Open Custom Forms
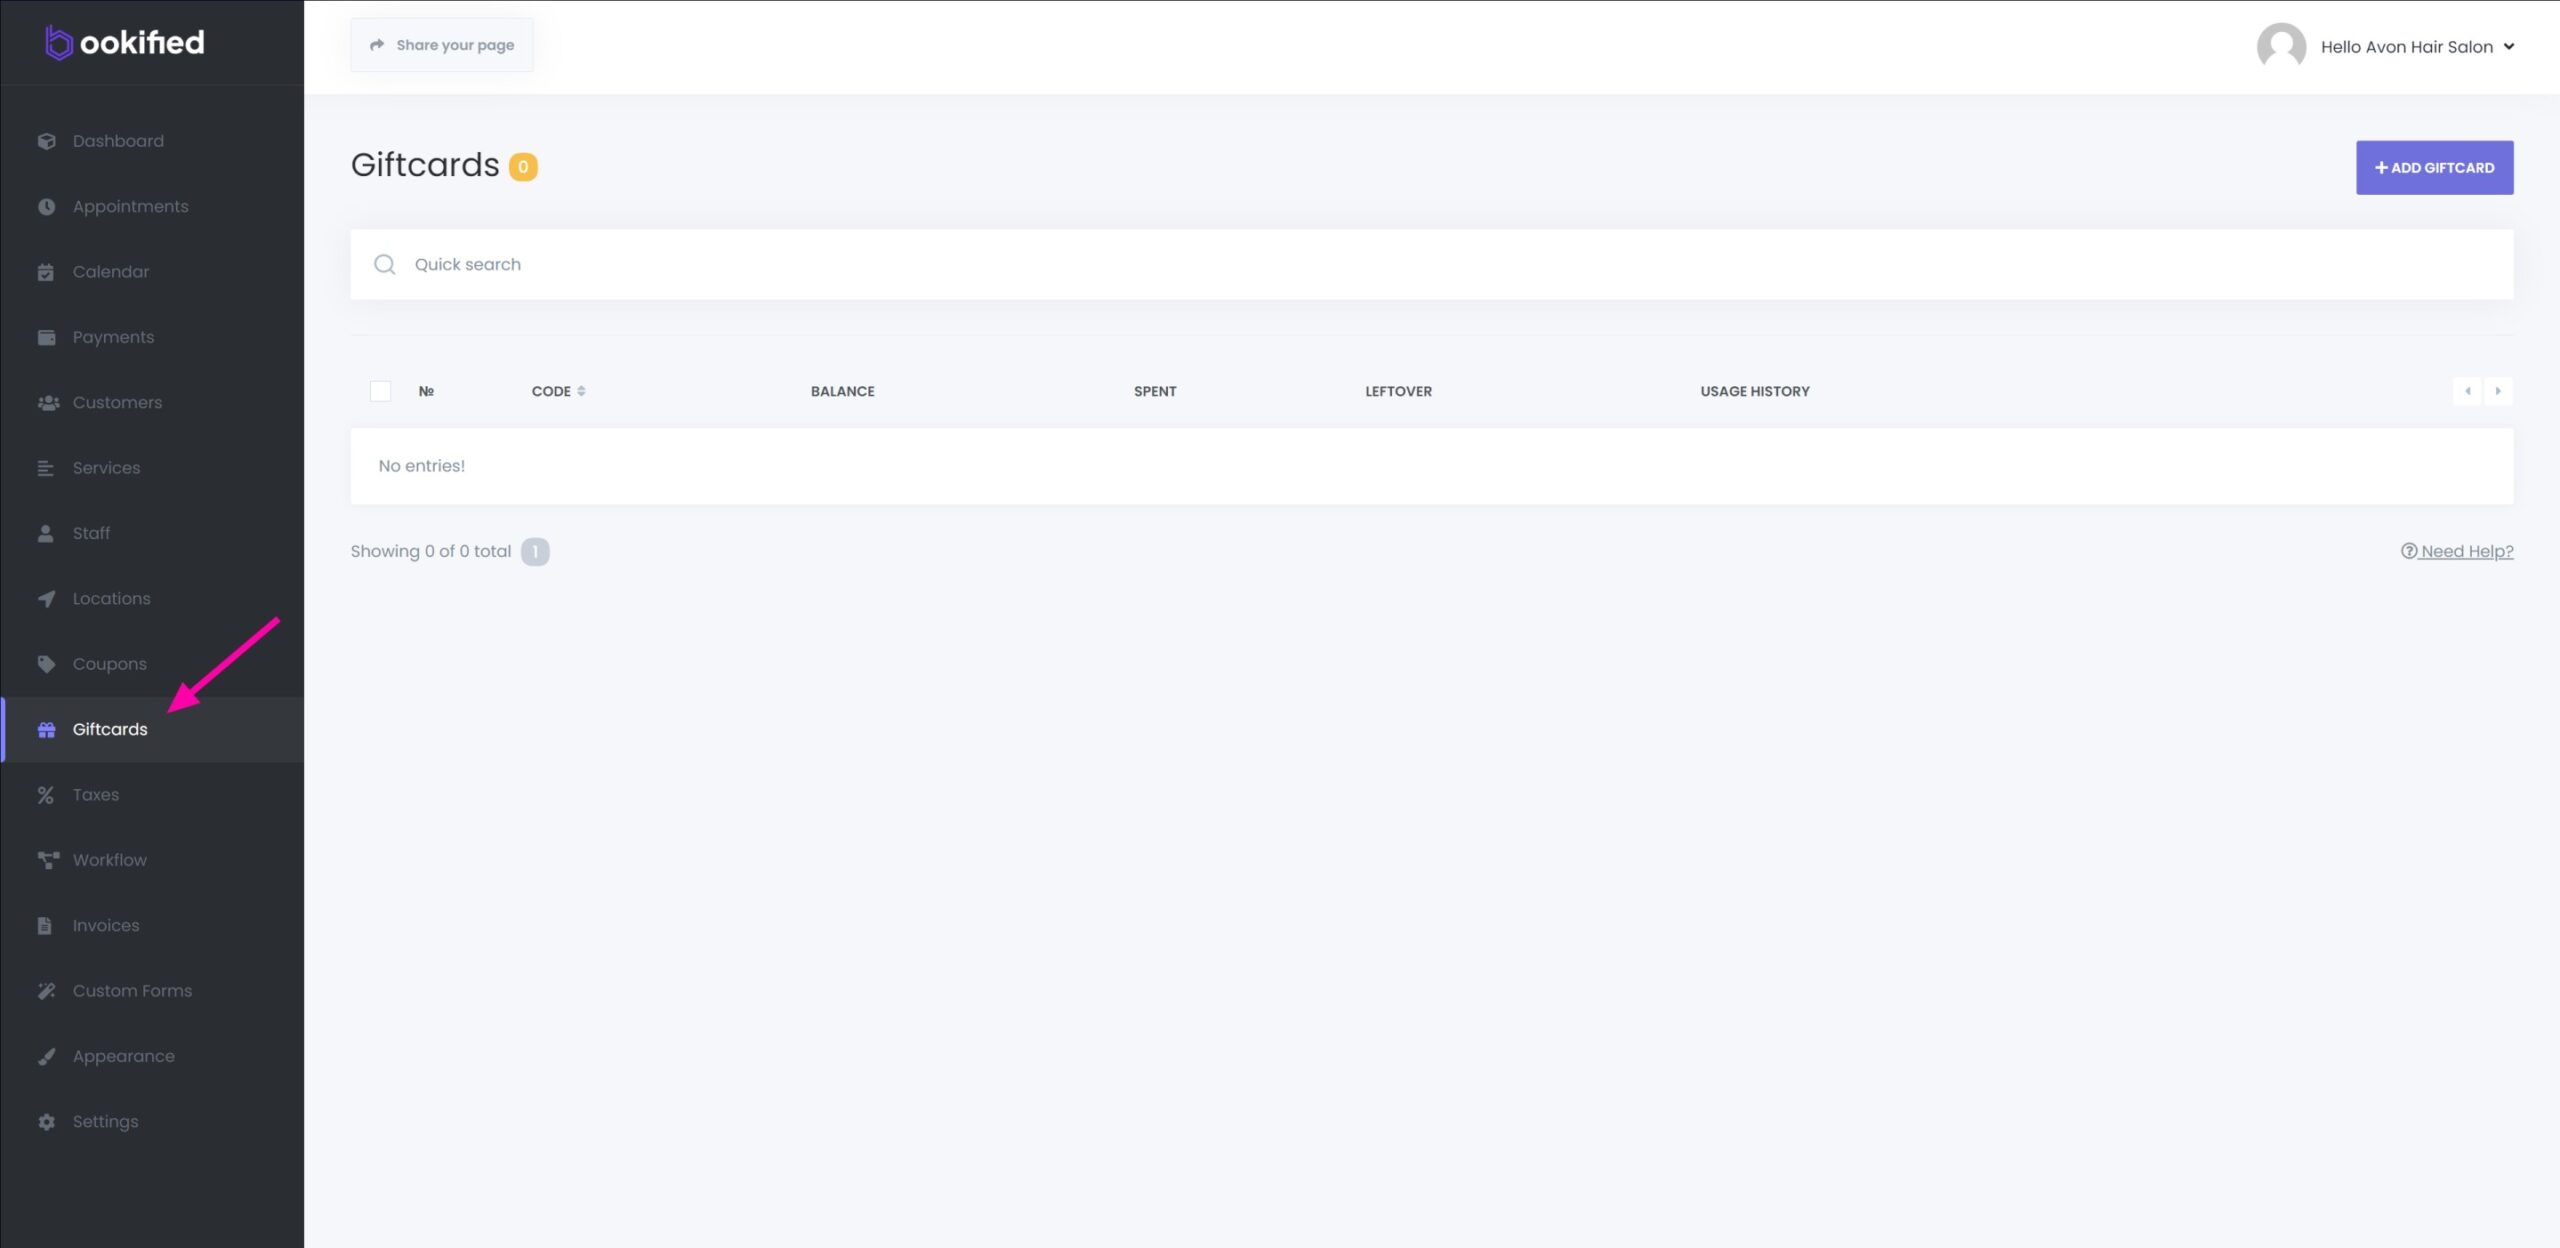Screen dimensions: 2560x1248 click(x=152, y=991)
